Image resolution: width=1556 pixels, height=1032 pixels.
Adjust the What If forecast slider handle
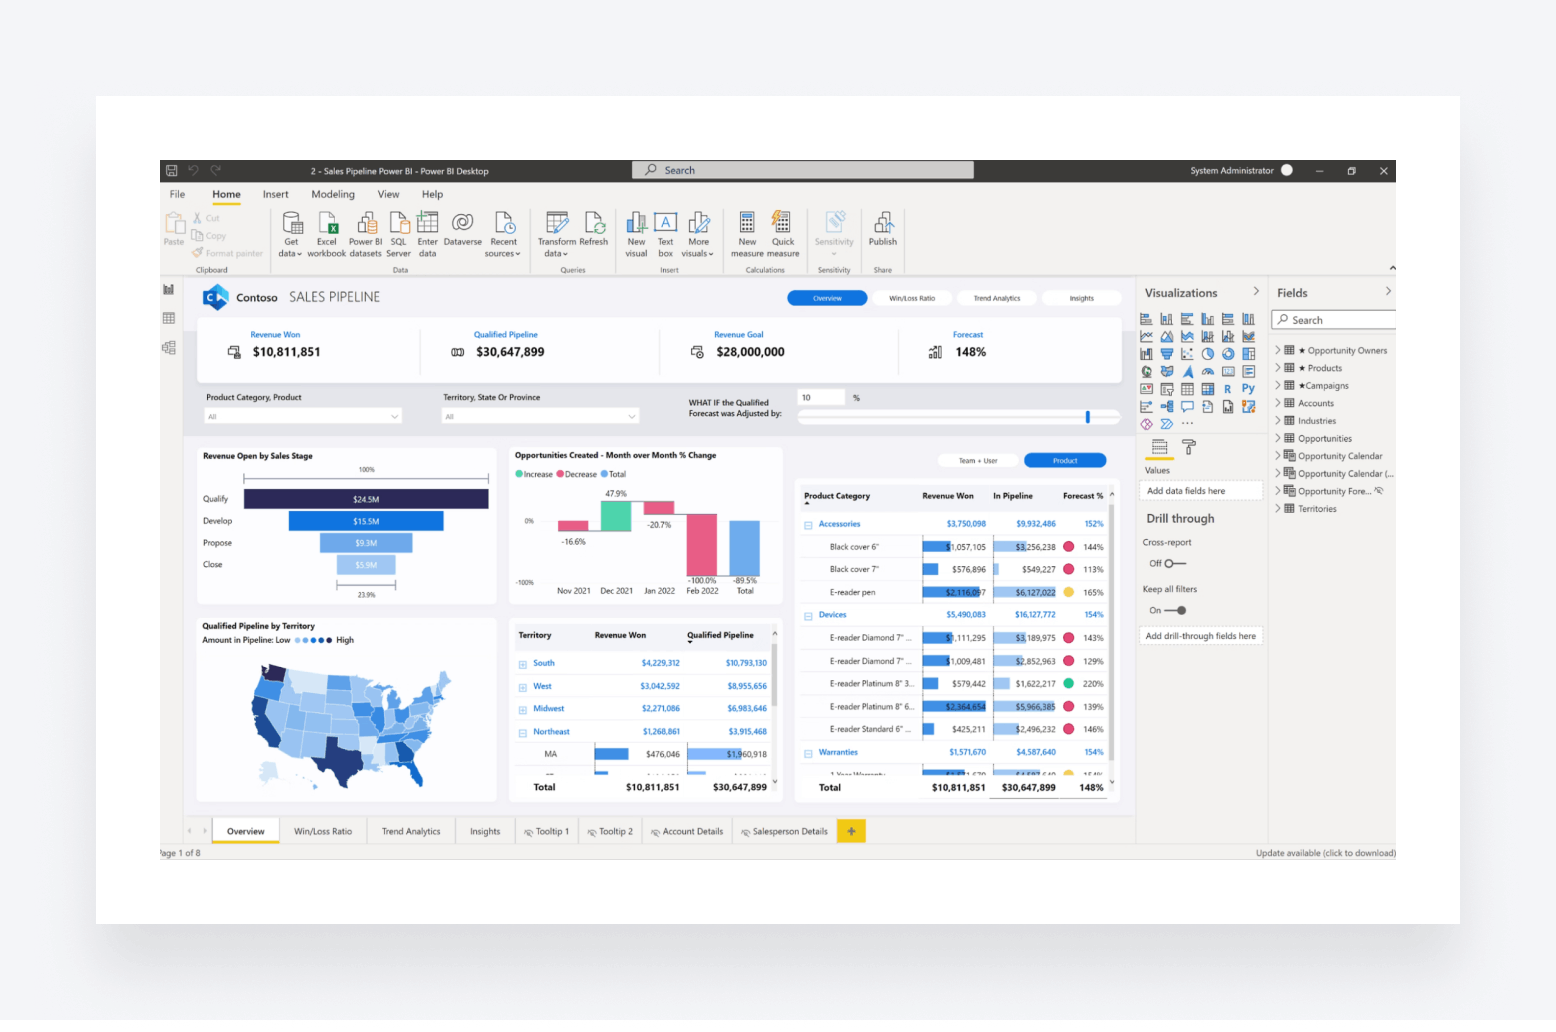click(x=1088, y=417)
